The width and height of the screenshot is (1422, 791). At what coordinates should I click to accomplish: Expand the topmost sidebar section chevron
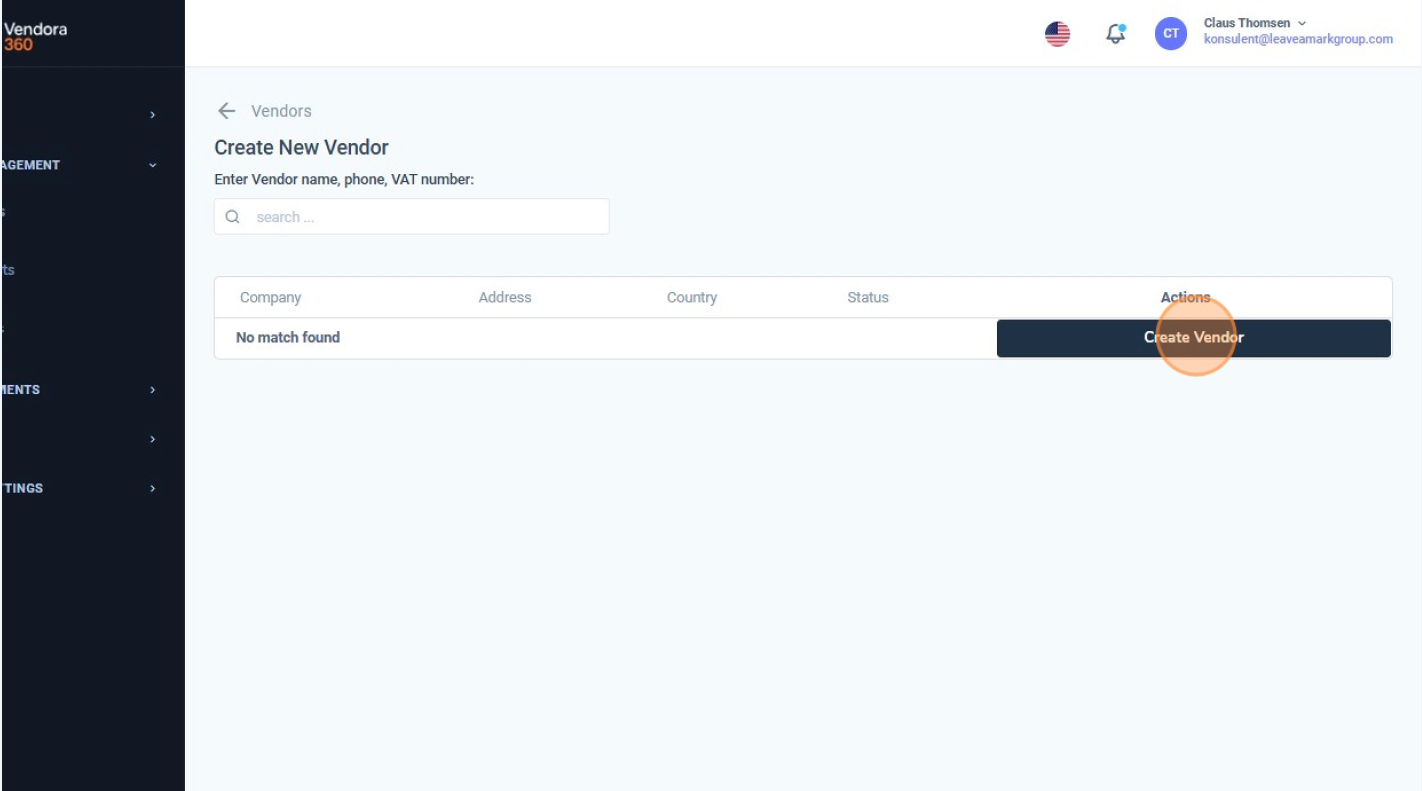[x=152, y=115]
